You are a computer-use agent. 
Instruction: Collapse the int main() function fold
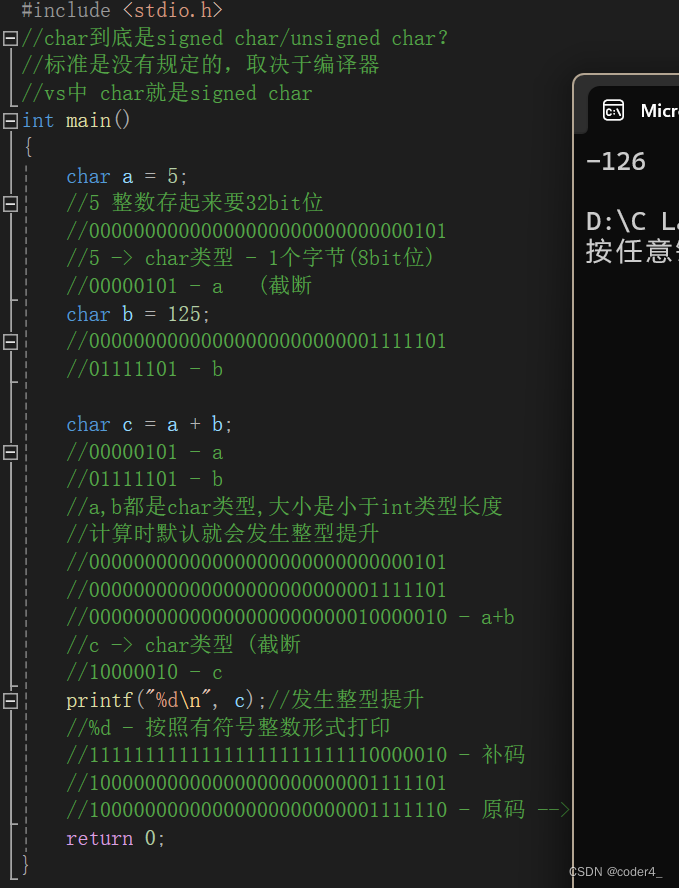(10, 121)
